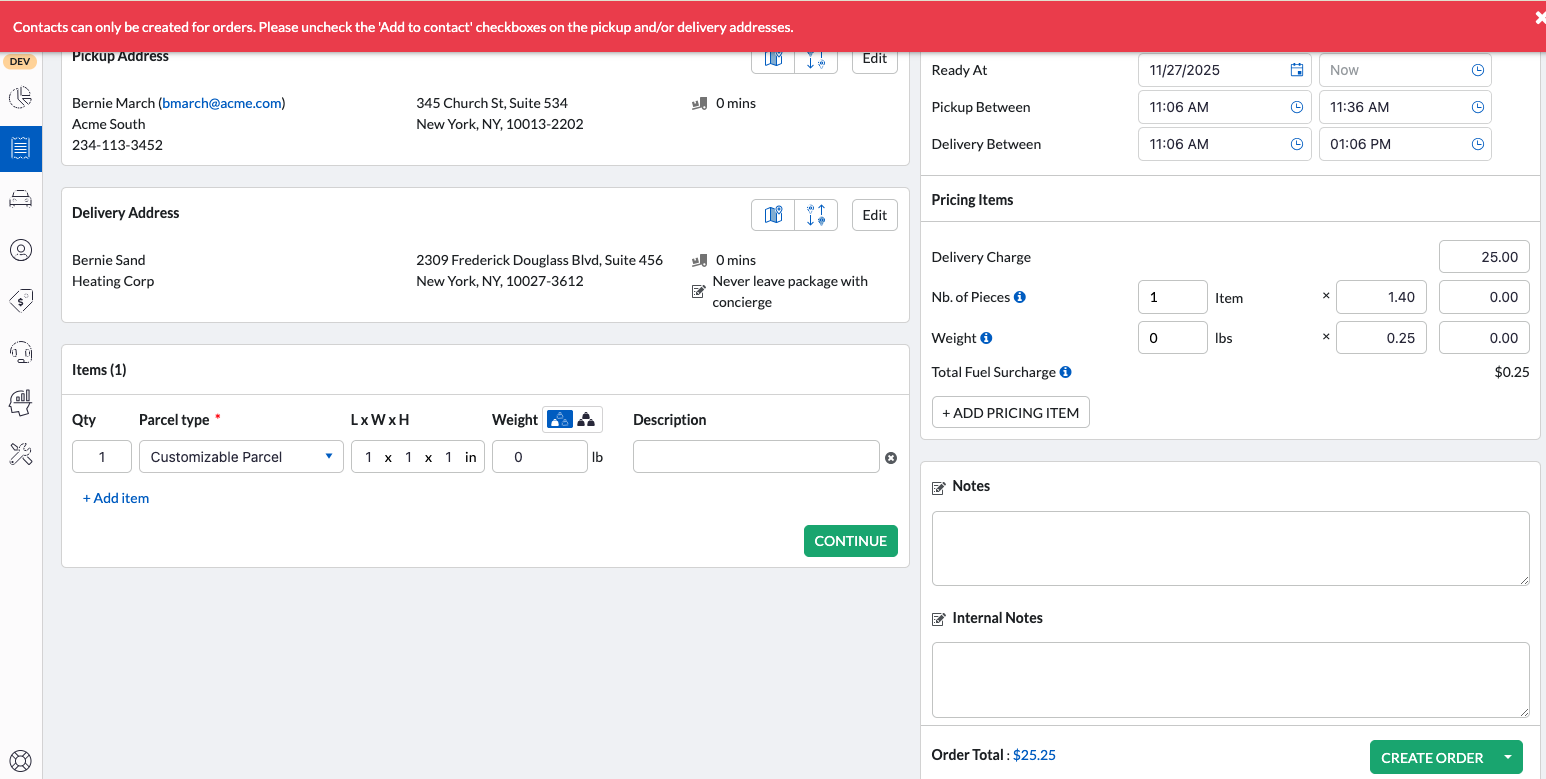The height and width of the screenshot is (779, 1546).
Task: Open time picker for Pickup Between 11:36 AM
Action: [x=1478, y=107]
